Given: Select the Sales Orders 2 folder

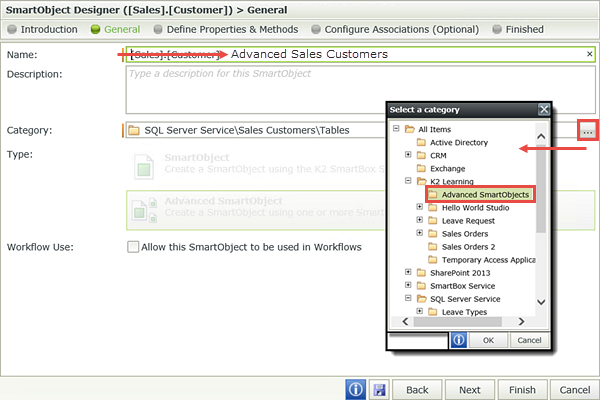Looking at the screenshot, I should pyautogui.click(x=468, y=246).
